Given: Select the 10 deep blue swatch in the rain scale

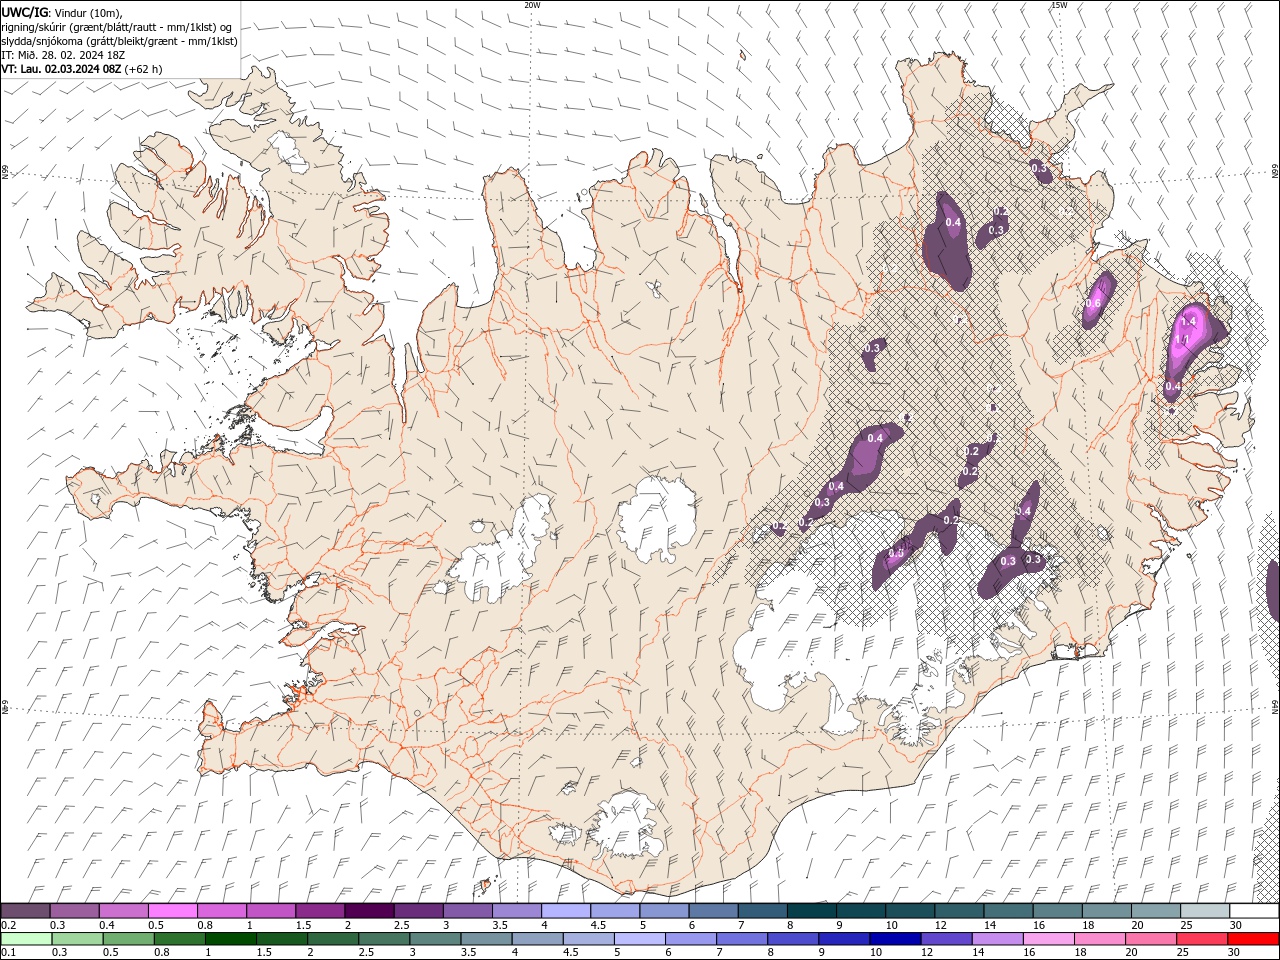Looking at the screenshot, I should (894, 939).
